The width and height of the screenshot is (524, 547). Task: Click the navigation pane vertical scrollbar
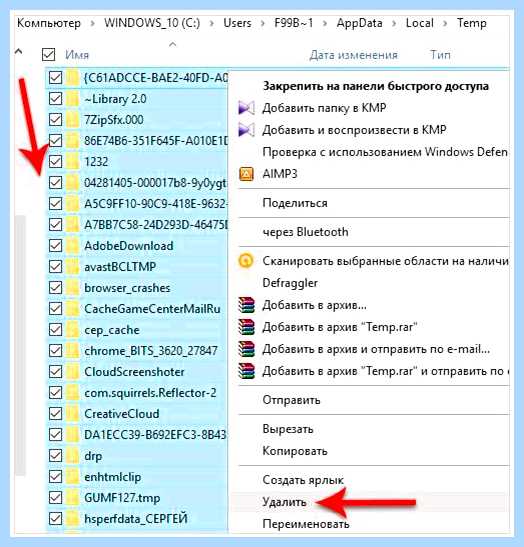click(20, 345)
